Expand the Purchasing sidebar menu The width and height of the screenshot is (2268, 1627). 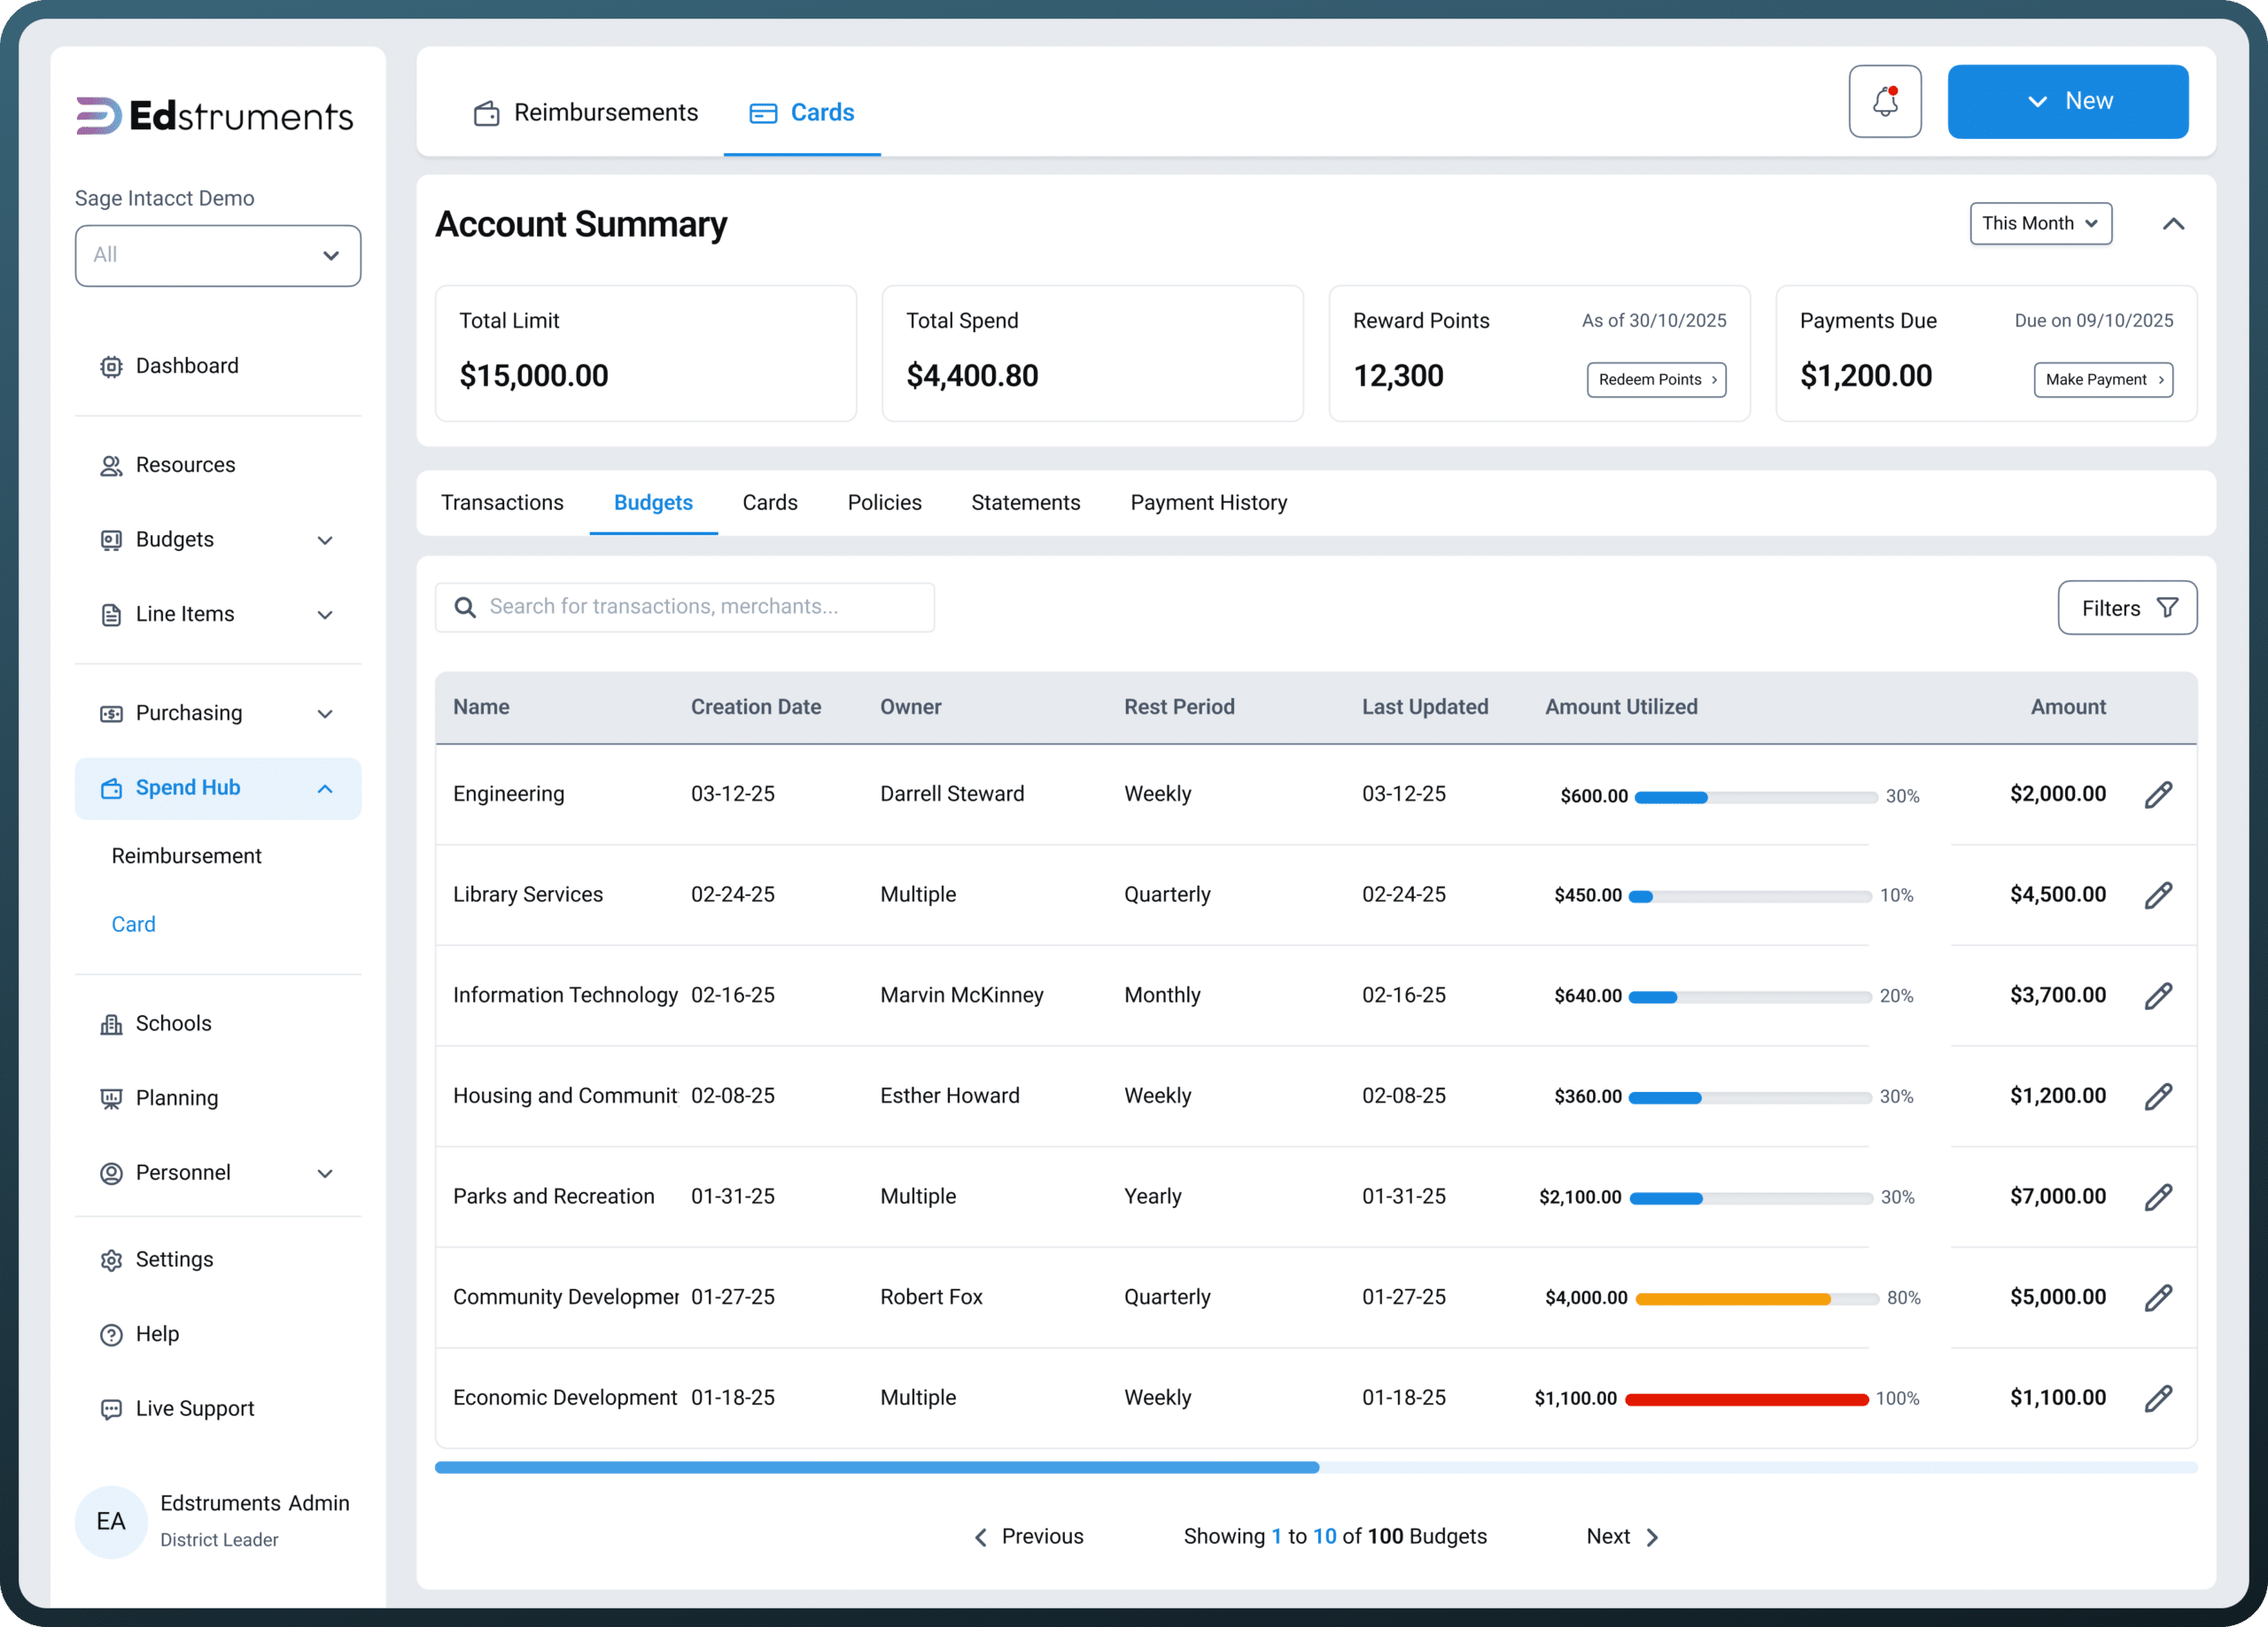tap(218, 713)
